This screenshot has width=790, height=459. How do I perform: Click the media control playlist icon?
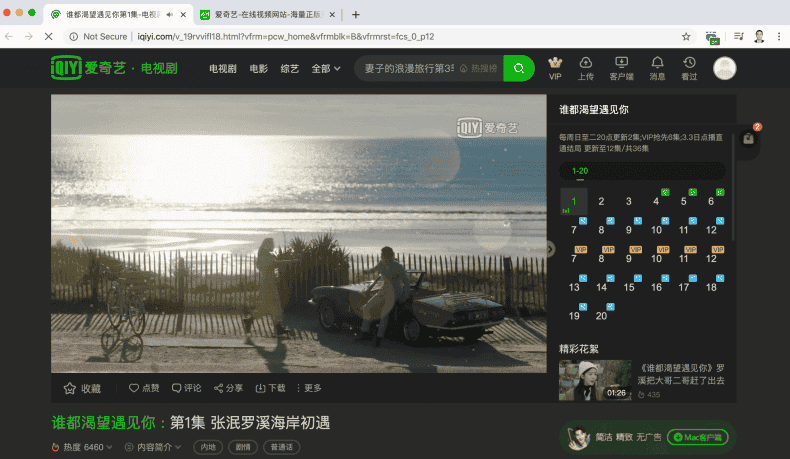coord(739,36)
